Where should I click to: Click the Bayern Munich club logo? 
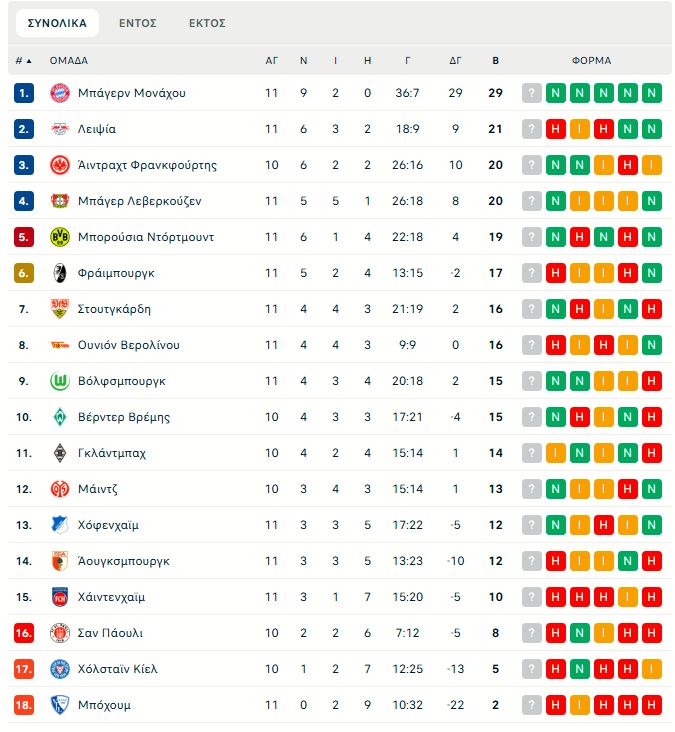click(60, 93)
